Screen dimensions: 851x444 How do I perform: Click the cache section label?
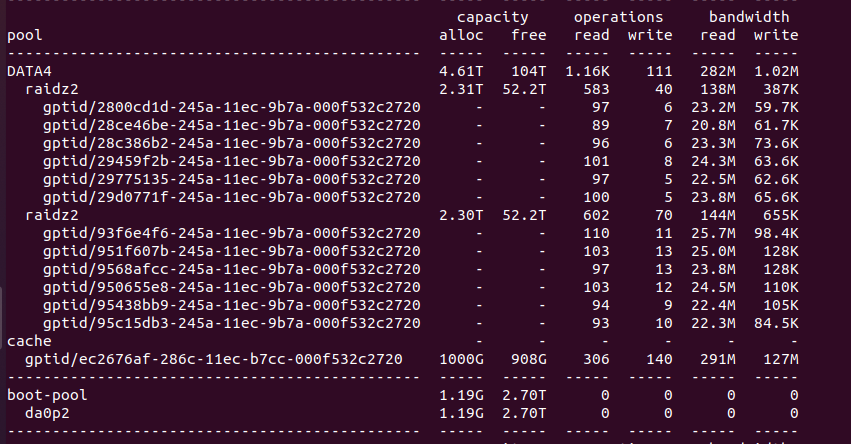(x=29, y=341)
